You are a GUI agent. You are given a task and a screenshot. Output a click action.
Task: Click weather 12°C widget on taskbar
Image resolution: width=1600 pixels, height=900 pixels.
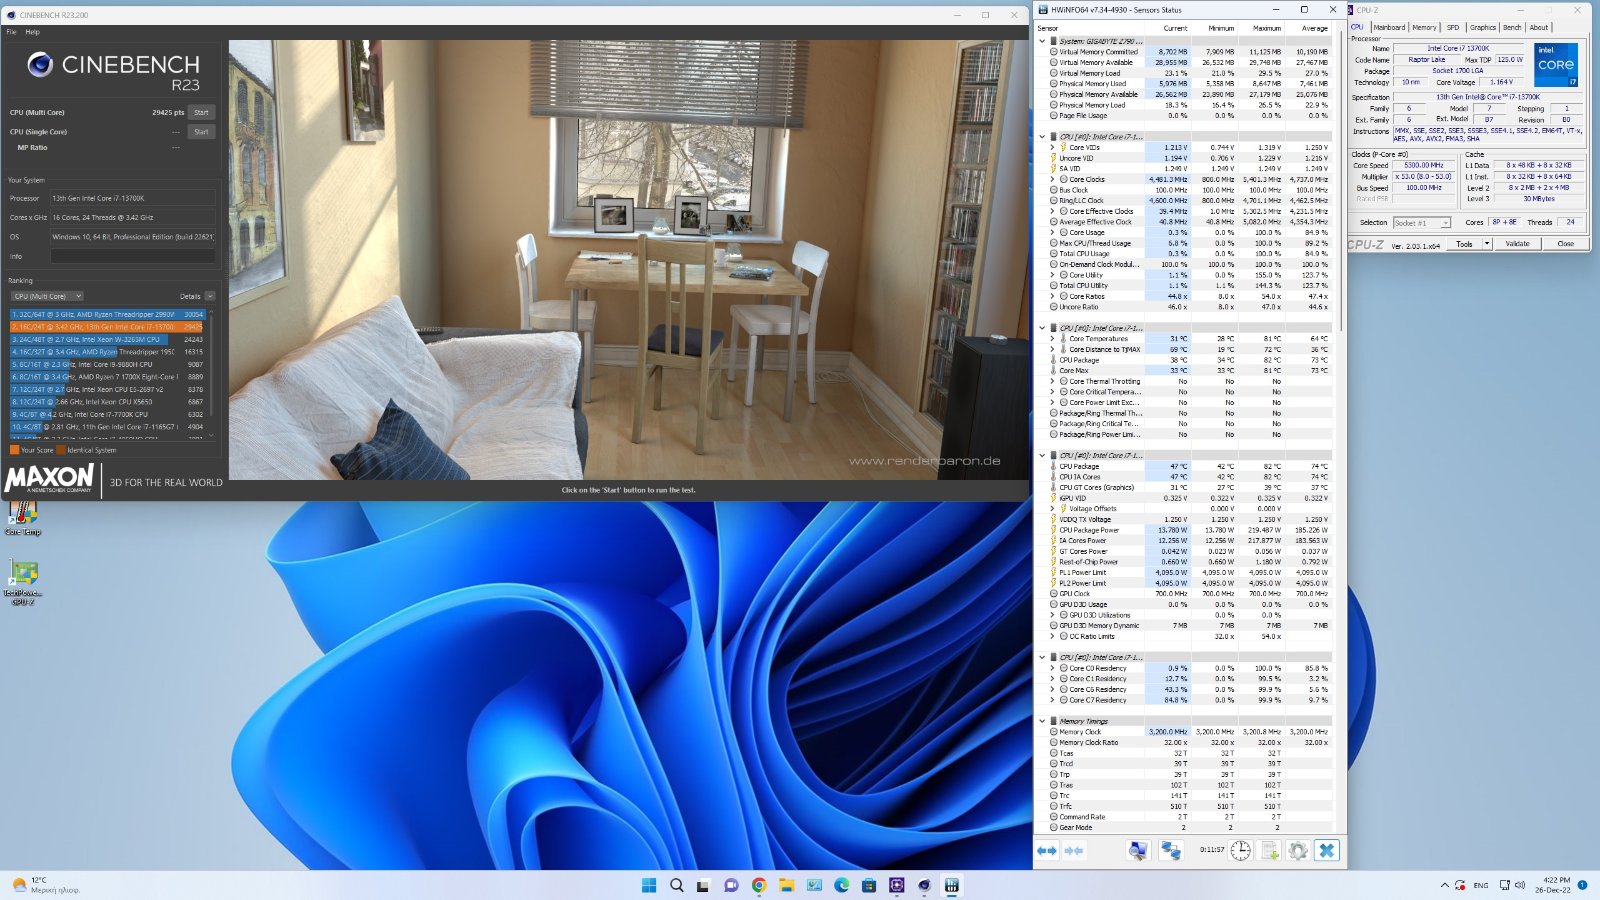tap(46, 885)
